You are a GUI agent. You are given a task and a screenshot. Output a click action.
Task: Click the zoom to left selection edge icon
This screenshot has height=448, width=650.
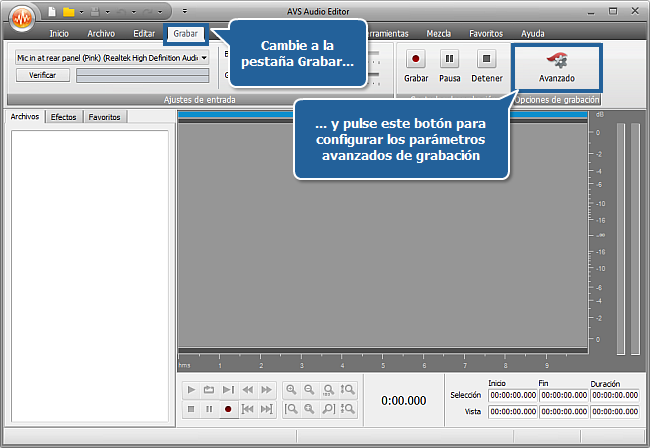coord(291,409)
